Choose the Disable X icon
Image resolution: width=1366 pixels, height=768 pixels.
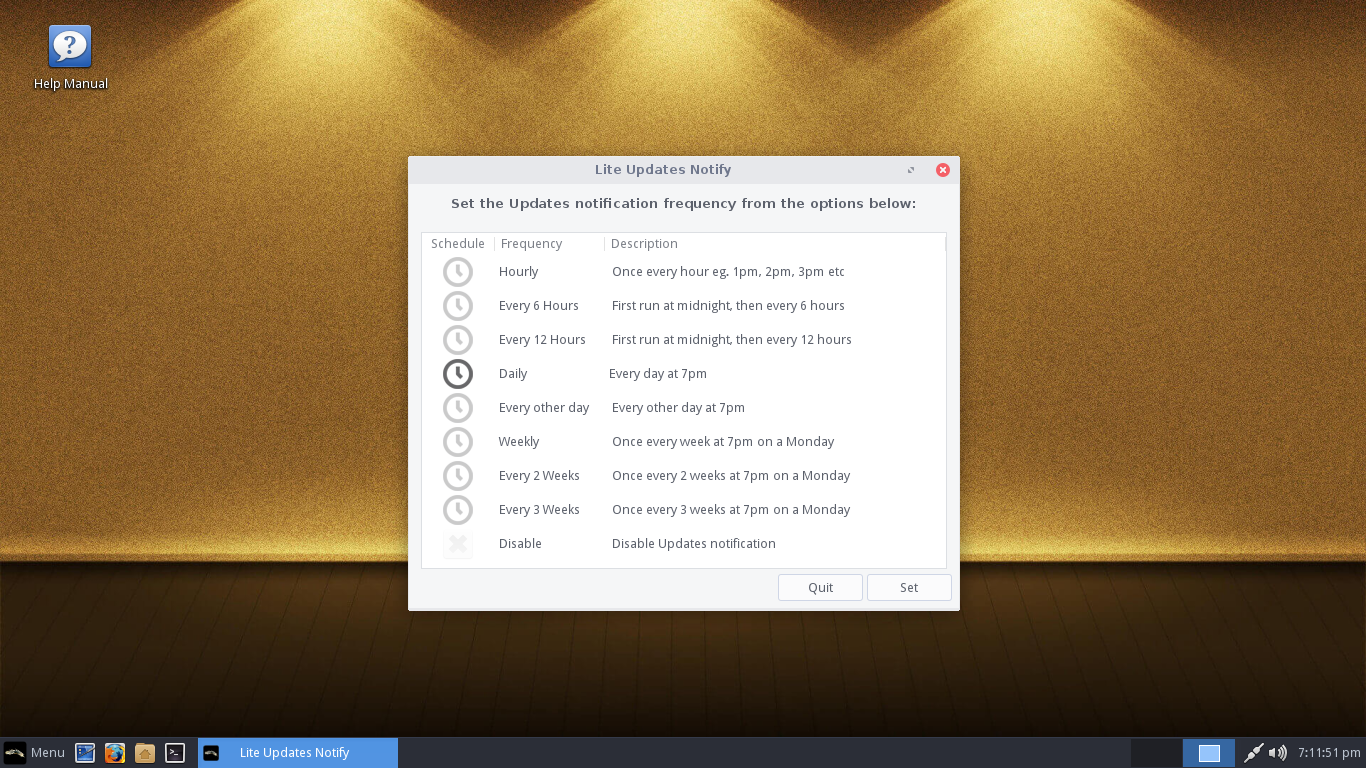pyautogui.click(x=458, y=544)
